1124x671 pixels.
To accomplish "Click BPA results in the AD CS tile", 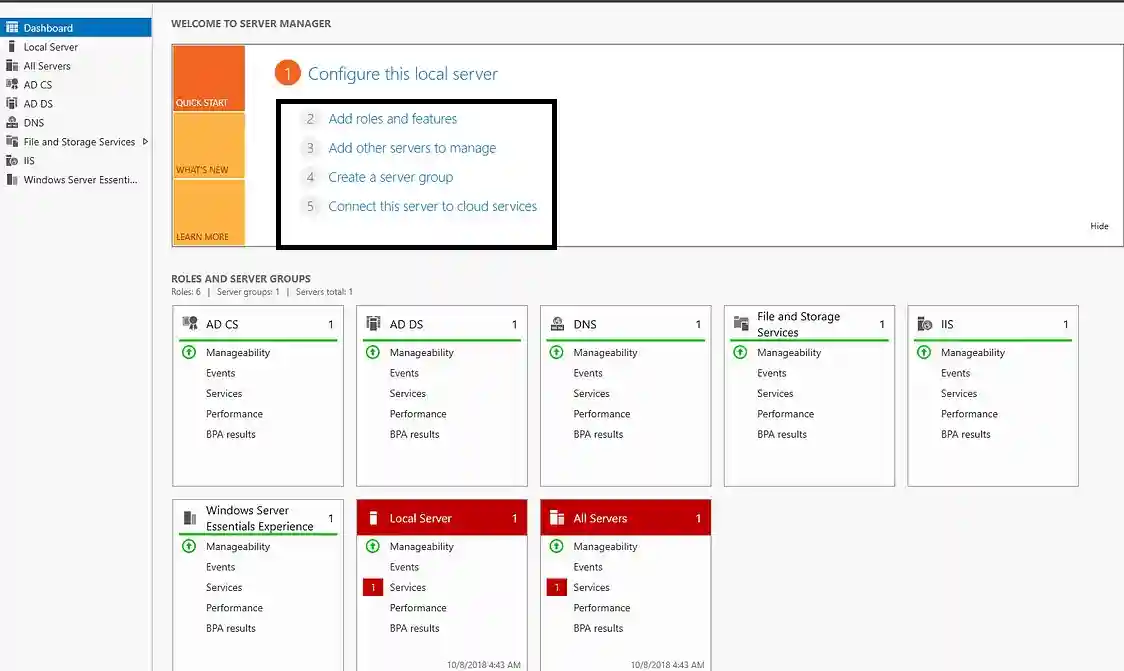I will [x=231, y=434].
